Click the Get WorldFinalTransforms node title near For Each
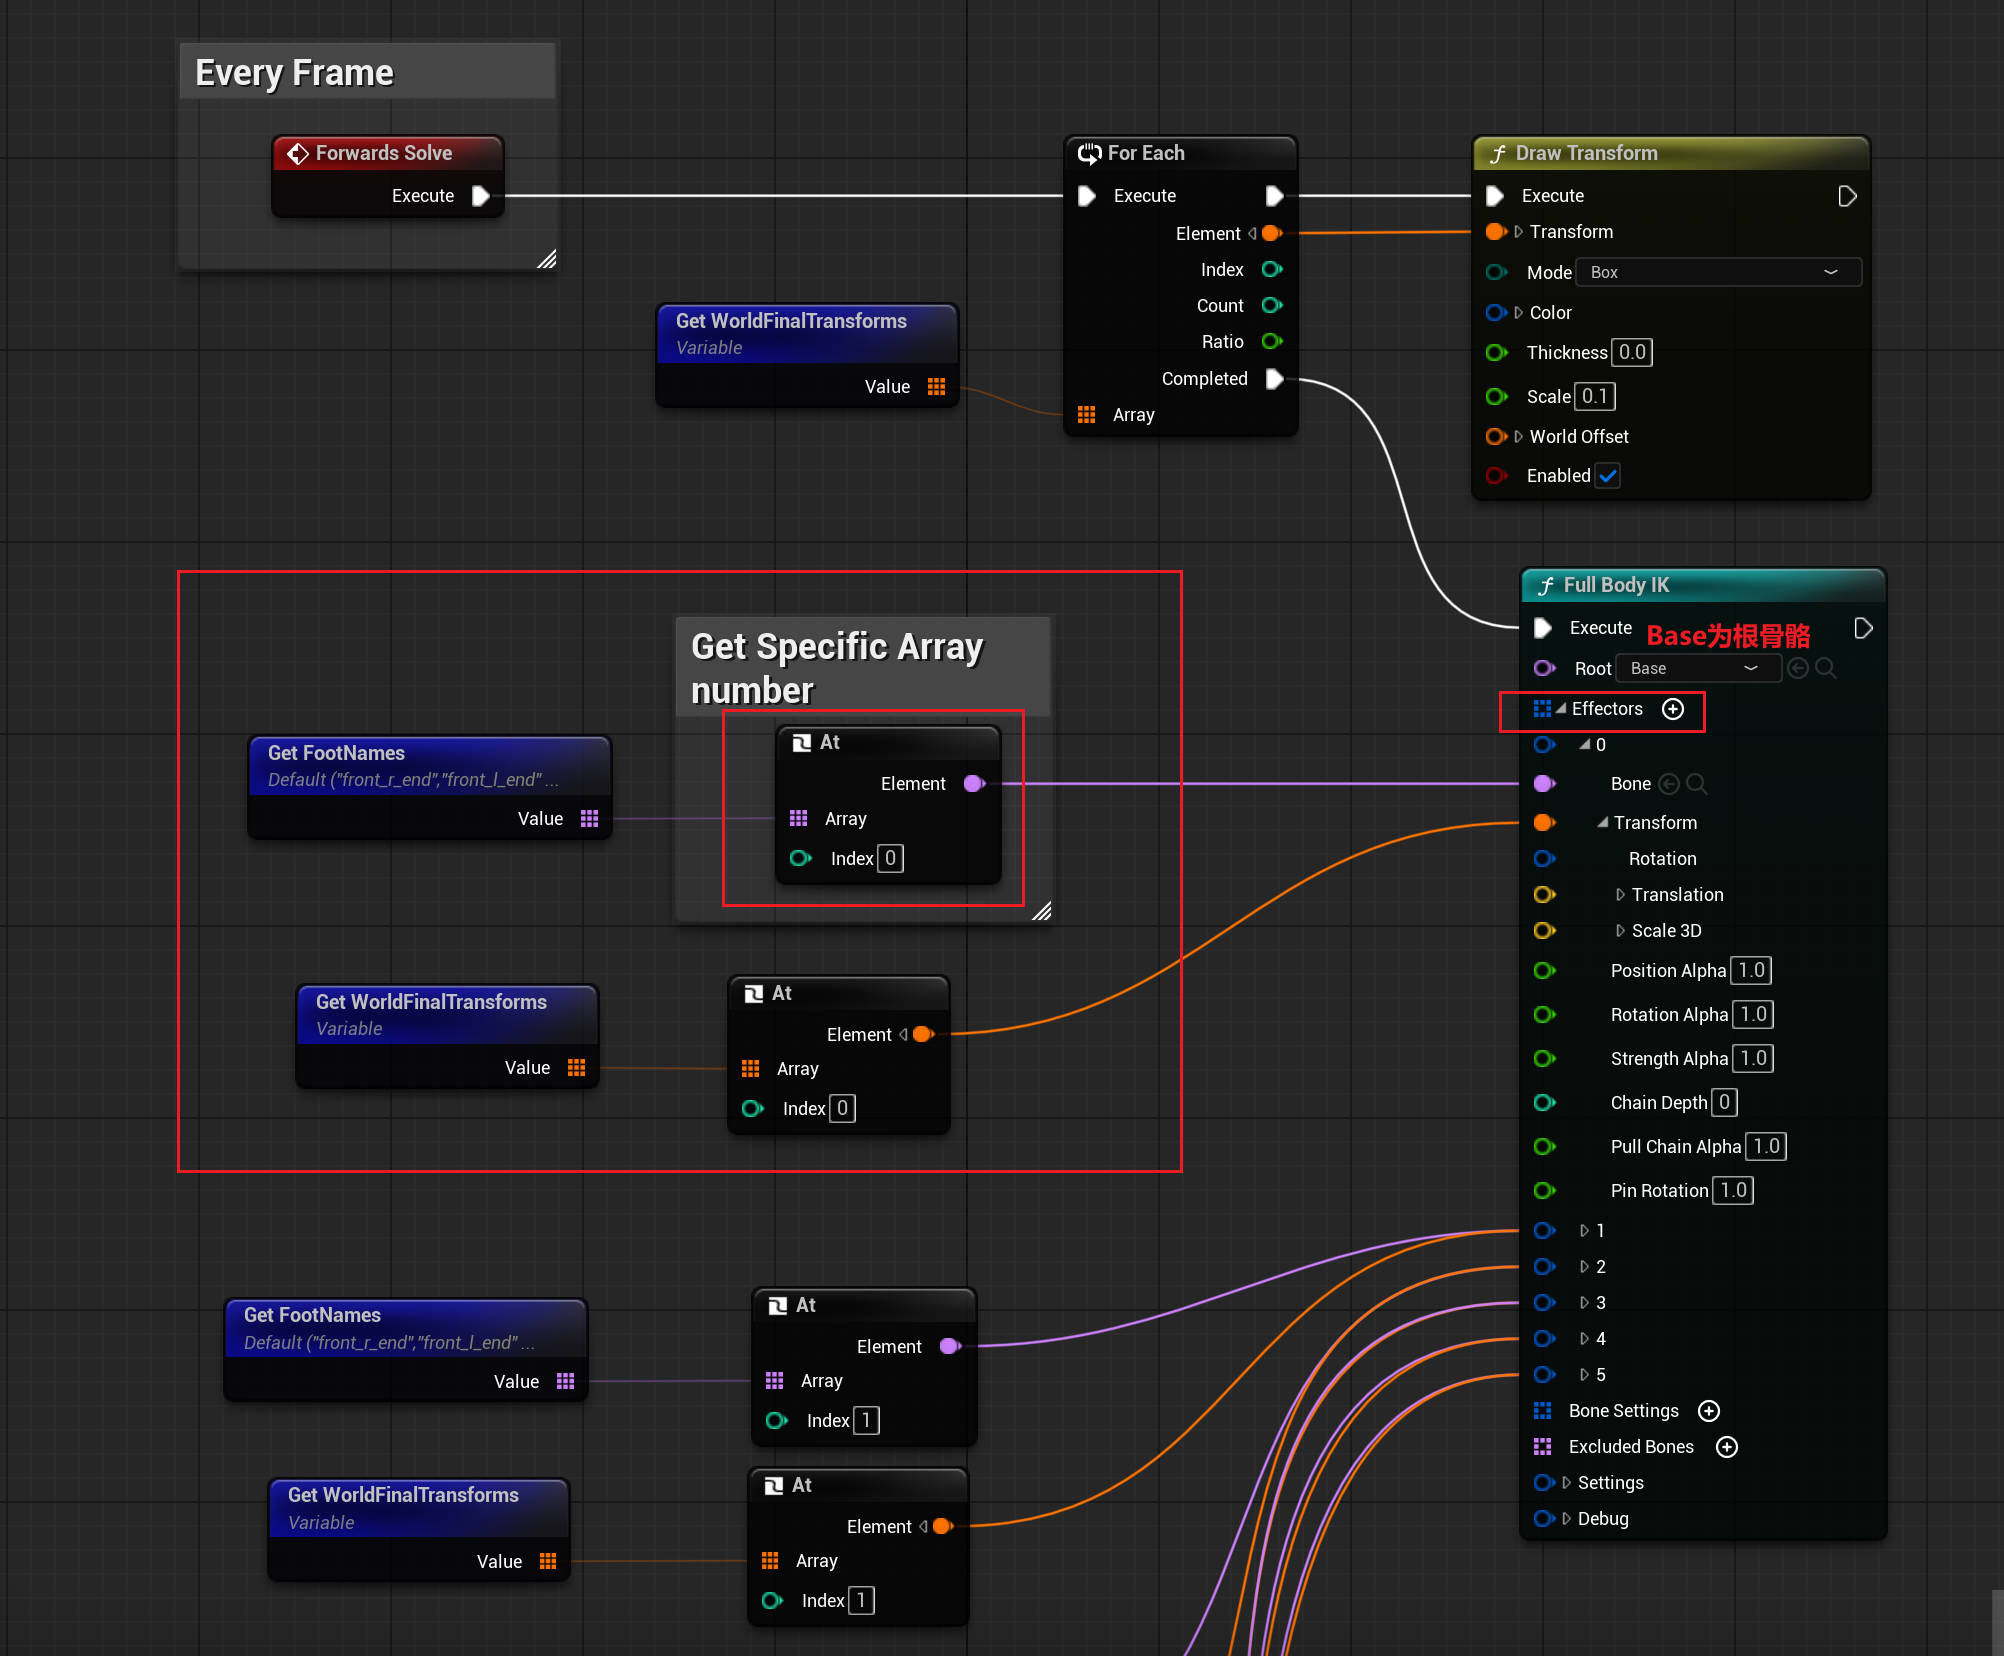The height and width of the screenshot is (1656, 2004). click(x=791, y=321)
